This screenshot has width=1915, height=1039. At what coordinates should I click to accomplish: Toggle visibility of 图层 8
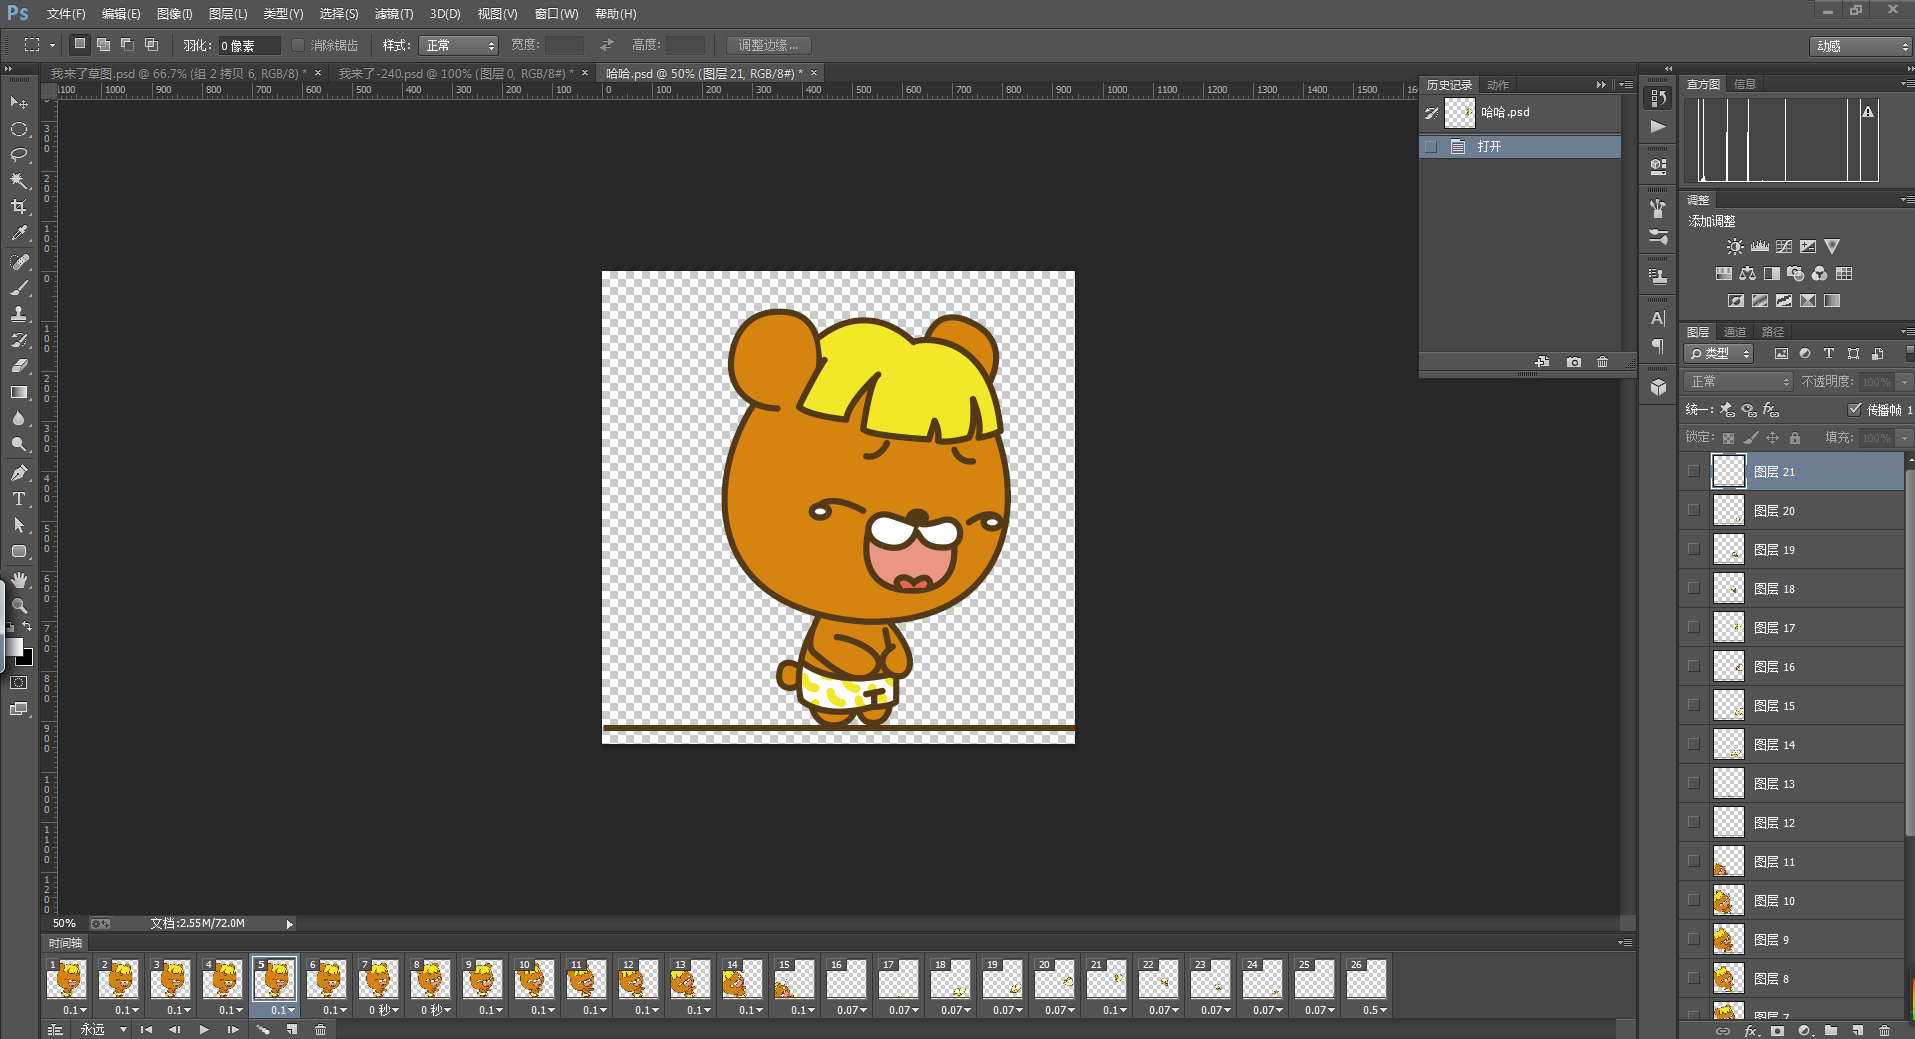tap(1694, 978)
